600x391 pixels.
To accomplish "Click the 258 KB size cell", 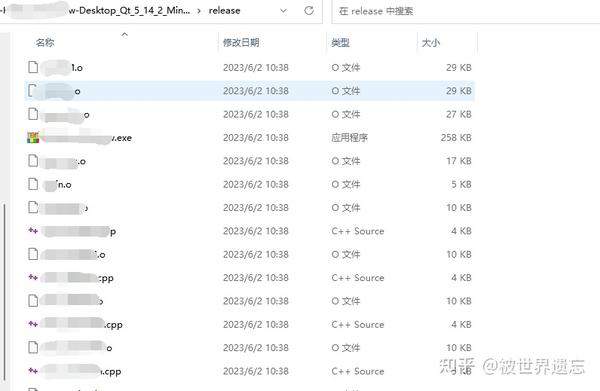I will (456, 138).
